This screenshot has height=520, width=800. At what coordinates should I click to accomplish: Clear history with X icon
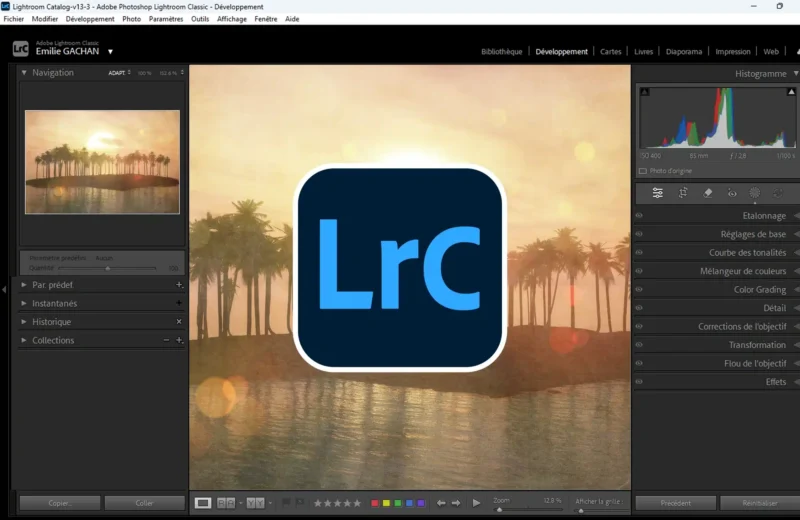(179, 321)
